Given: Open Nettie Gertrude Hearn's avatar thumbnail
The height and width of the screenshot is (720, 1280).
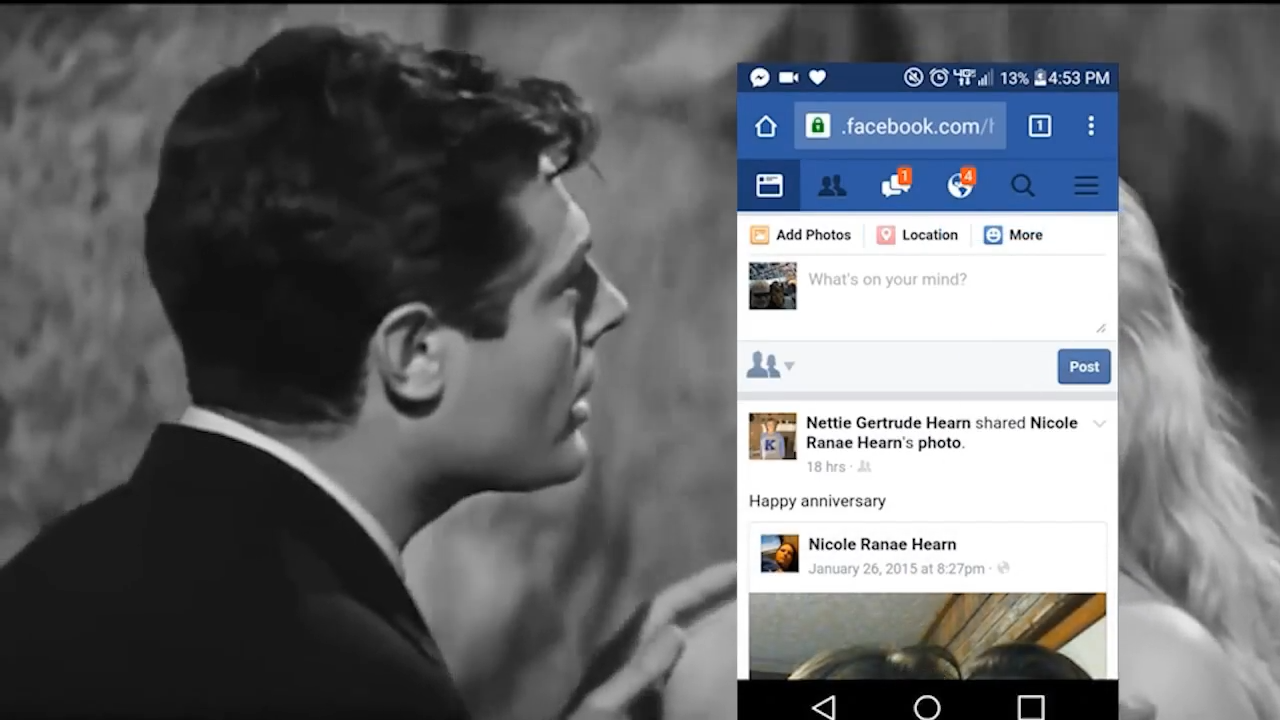Looking at the screenshot, I should (x=773, y=436).
